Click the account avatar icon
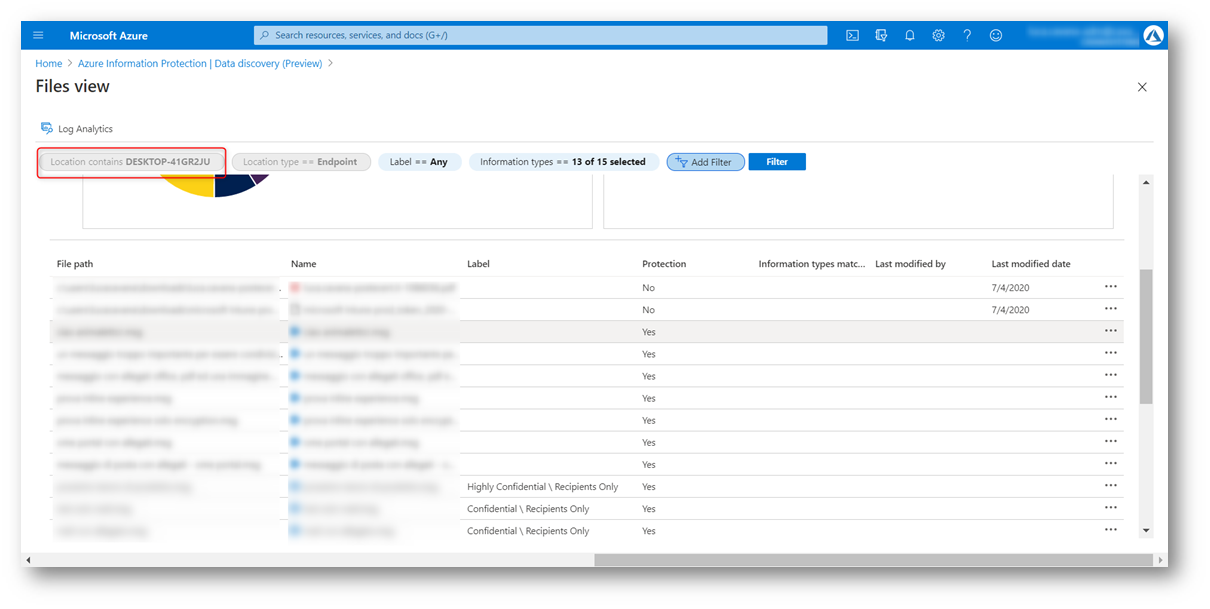1210x609 pixels. [x=1153, y=35]
